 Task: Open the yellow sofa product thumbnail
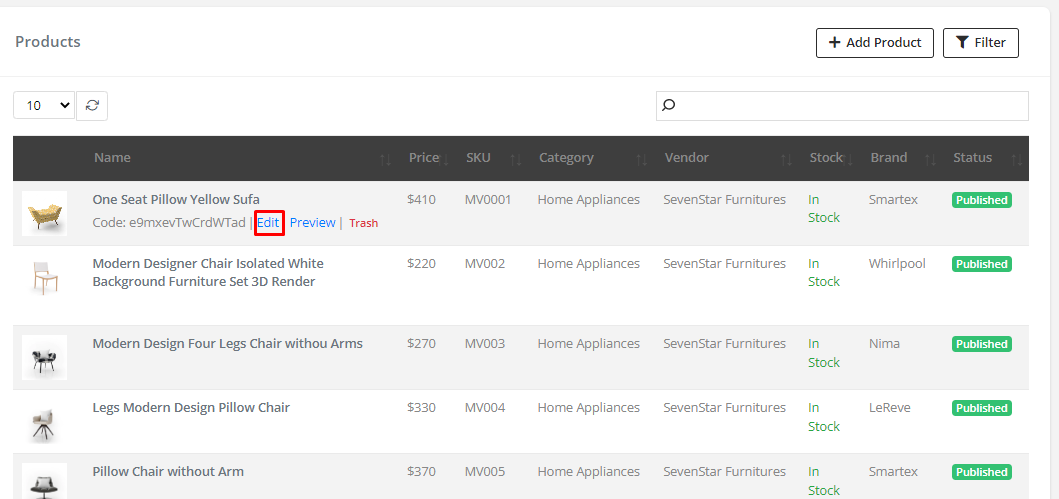click(x=44, y=213)
